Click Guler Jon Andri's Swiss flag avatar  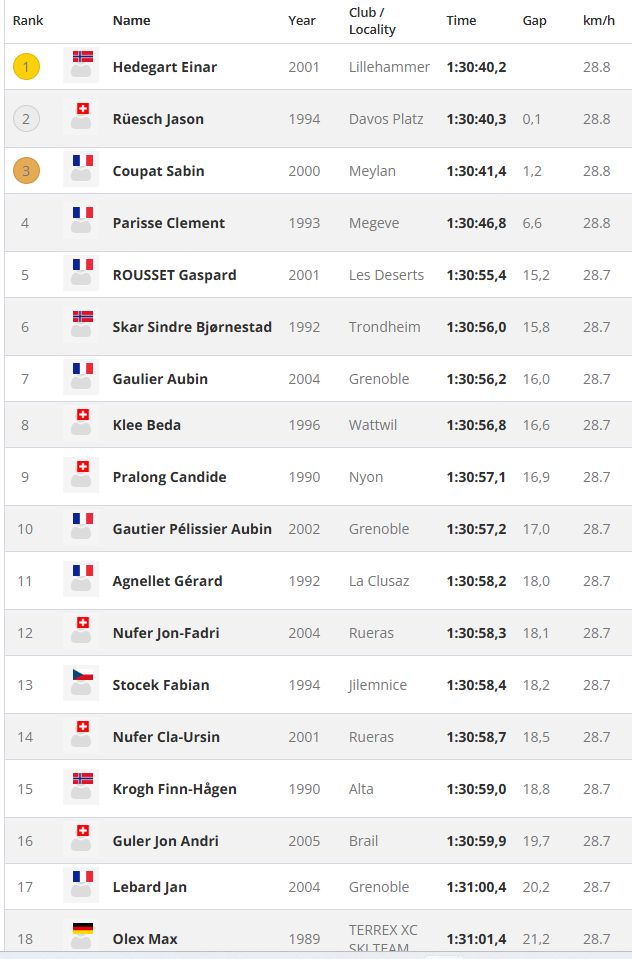[82, 839]
